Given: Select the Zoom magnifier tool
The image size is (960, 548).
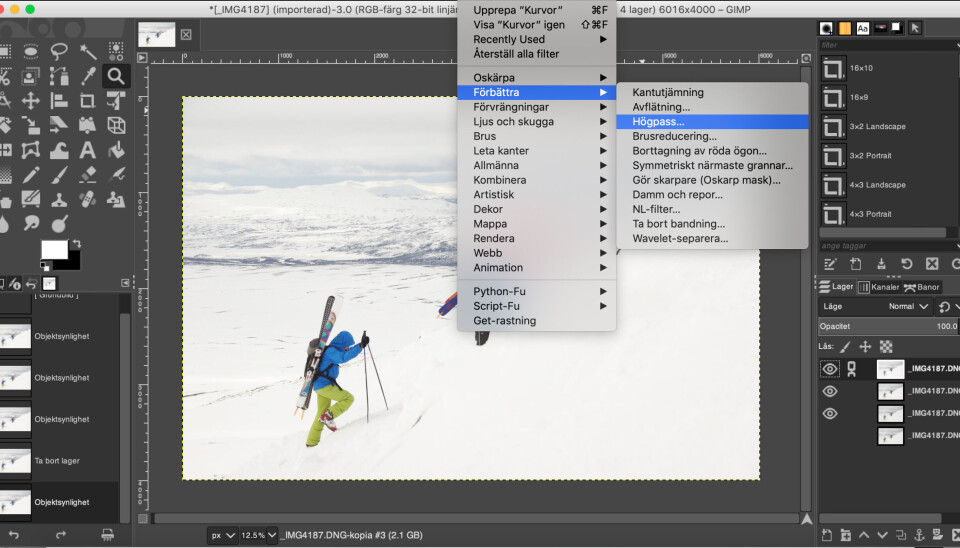Looking at the screenshot, I should 116,76.
